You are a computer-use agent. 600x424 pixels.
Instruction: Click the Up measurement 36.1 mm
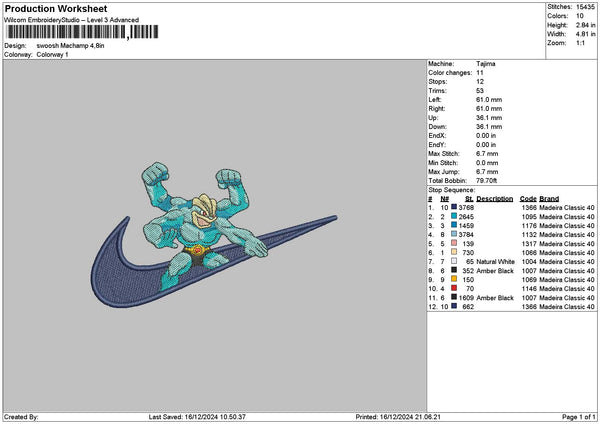(x=489, y=118)
